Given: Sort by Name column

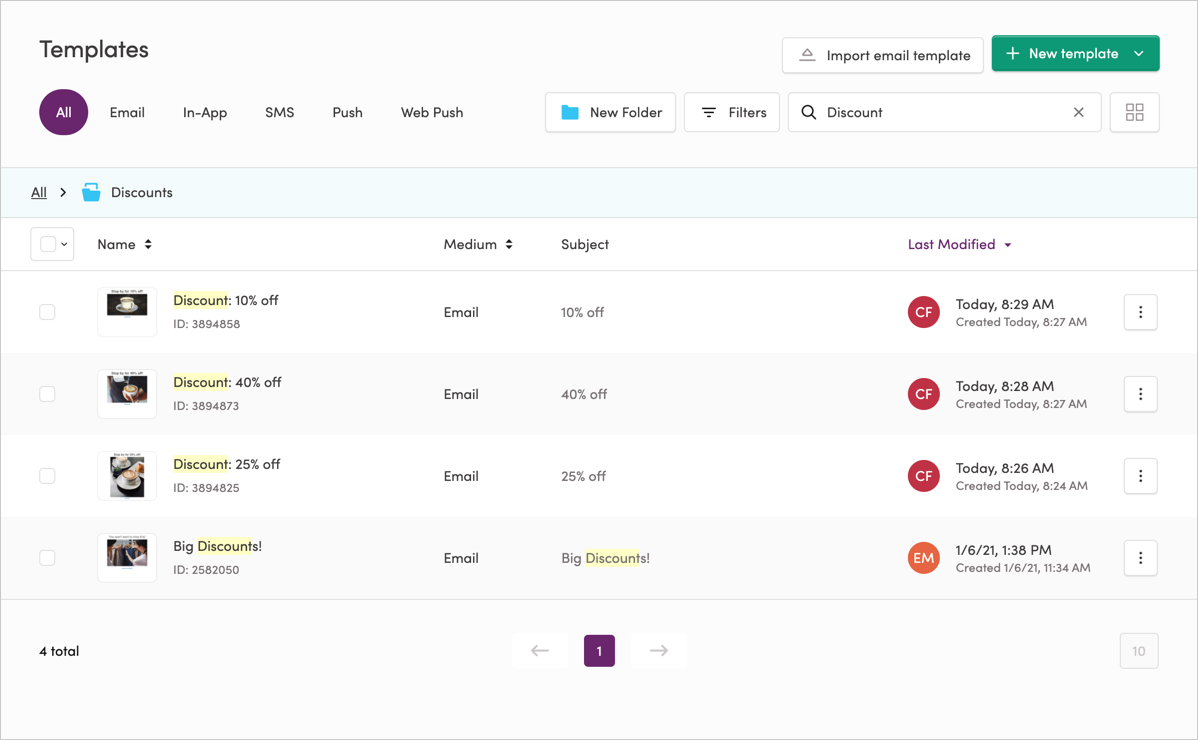Looking at the screenshot, I should click(x=125, y=244).
